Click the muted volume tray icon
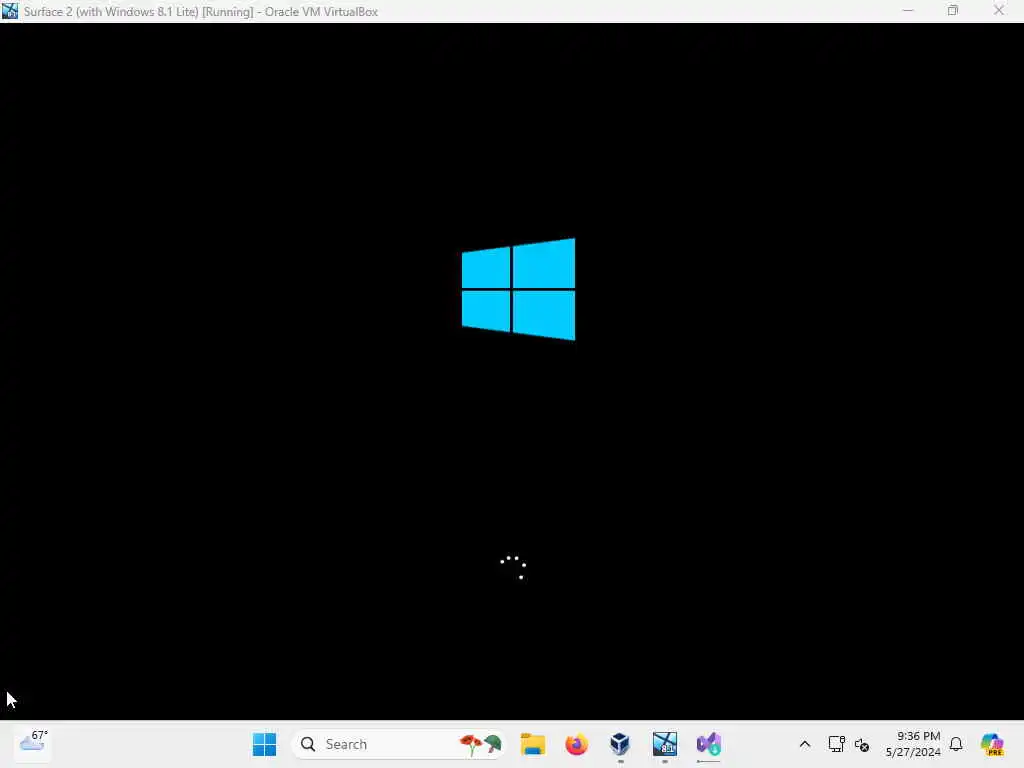 point(862,744)
